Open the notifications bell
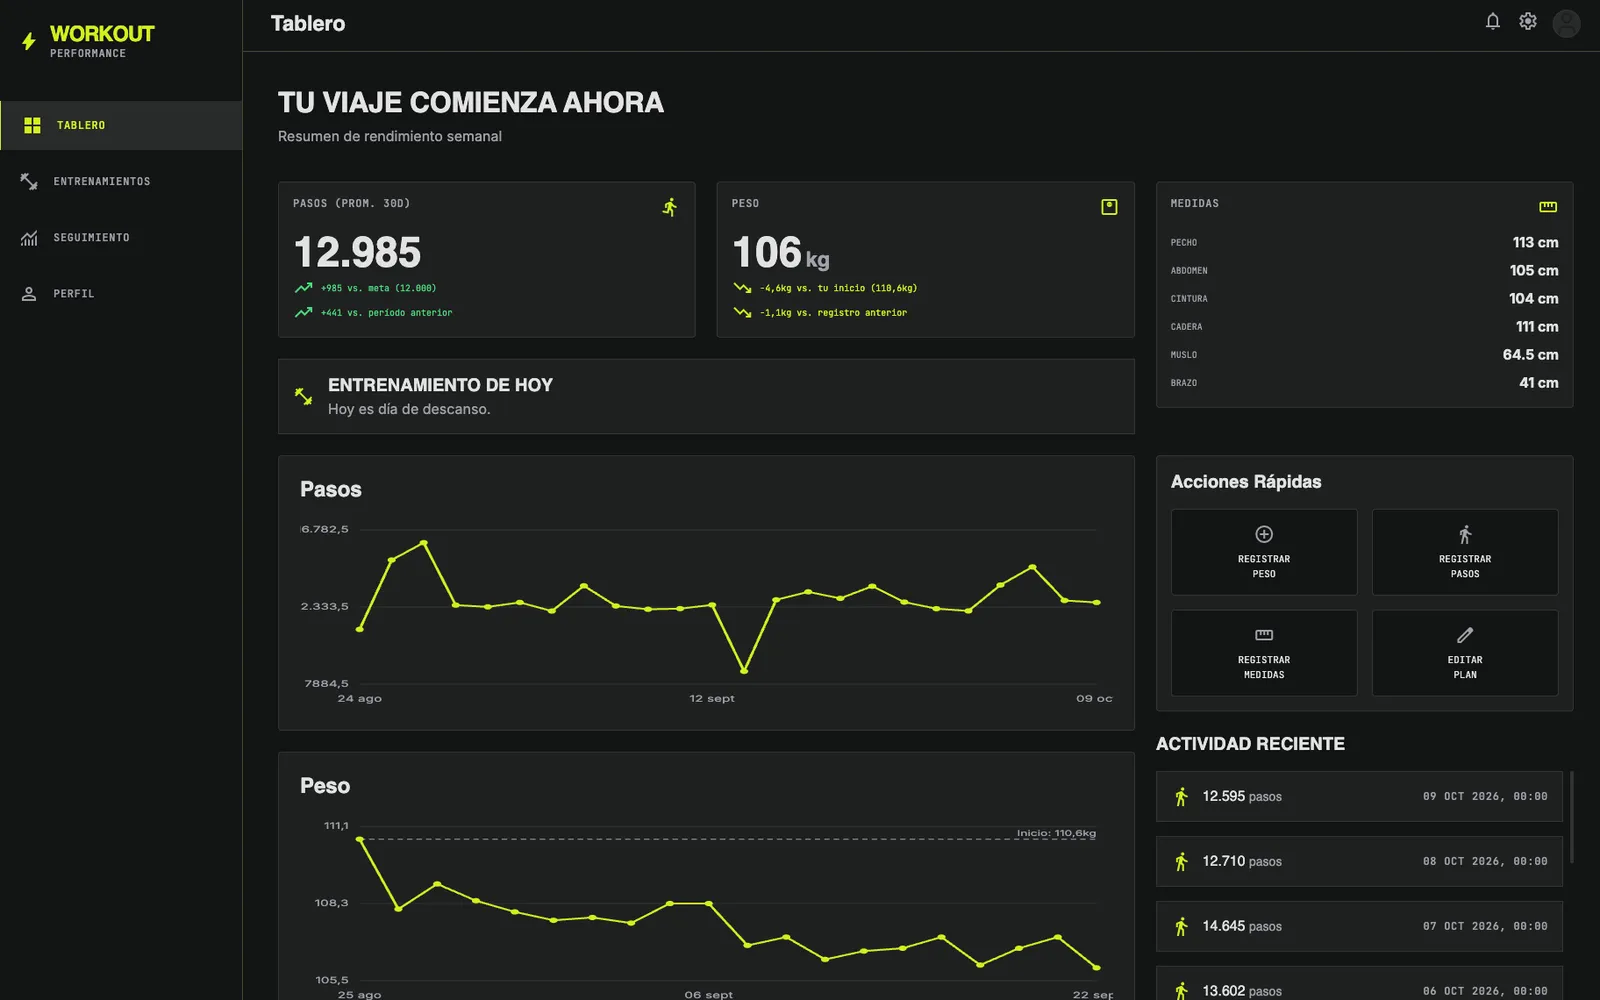The height and width of the screenshot is (1000, 1600). [1493, 21]
